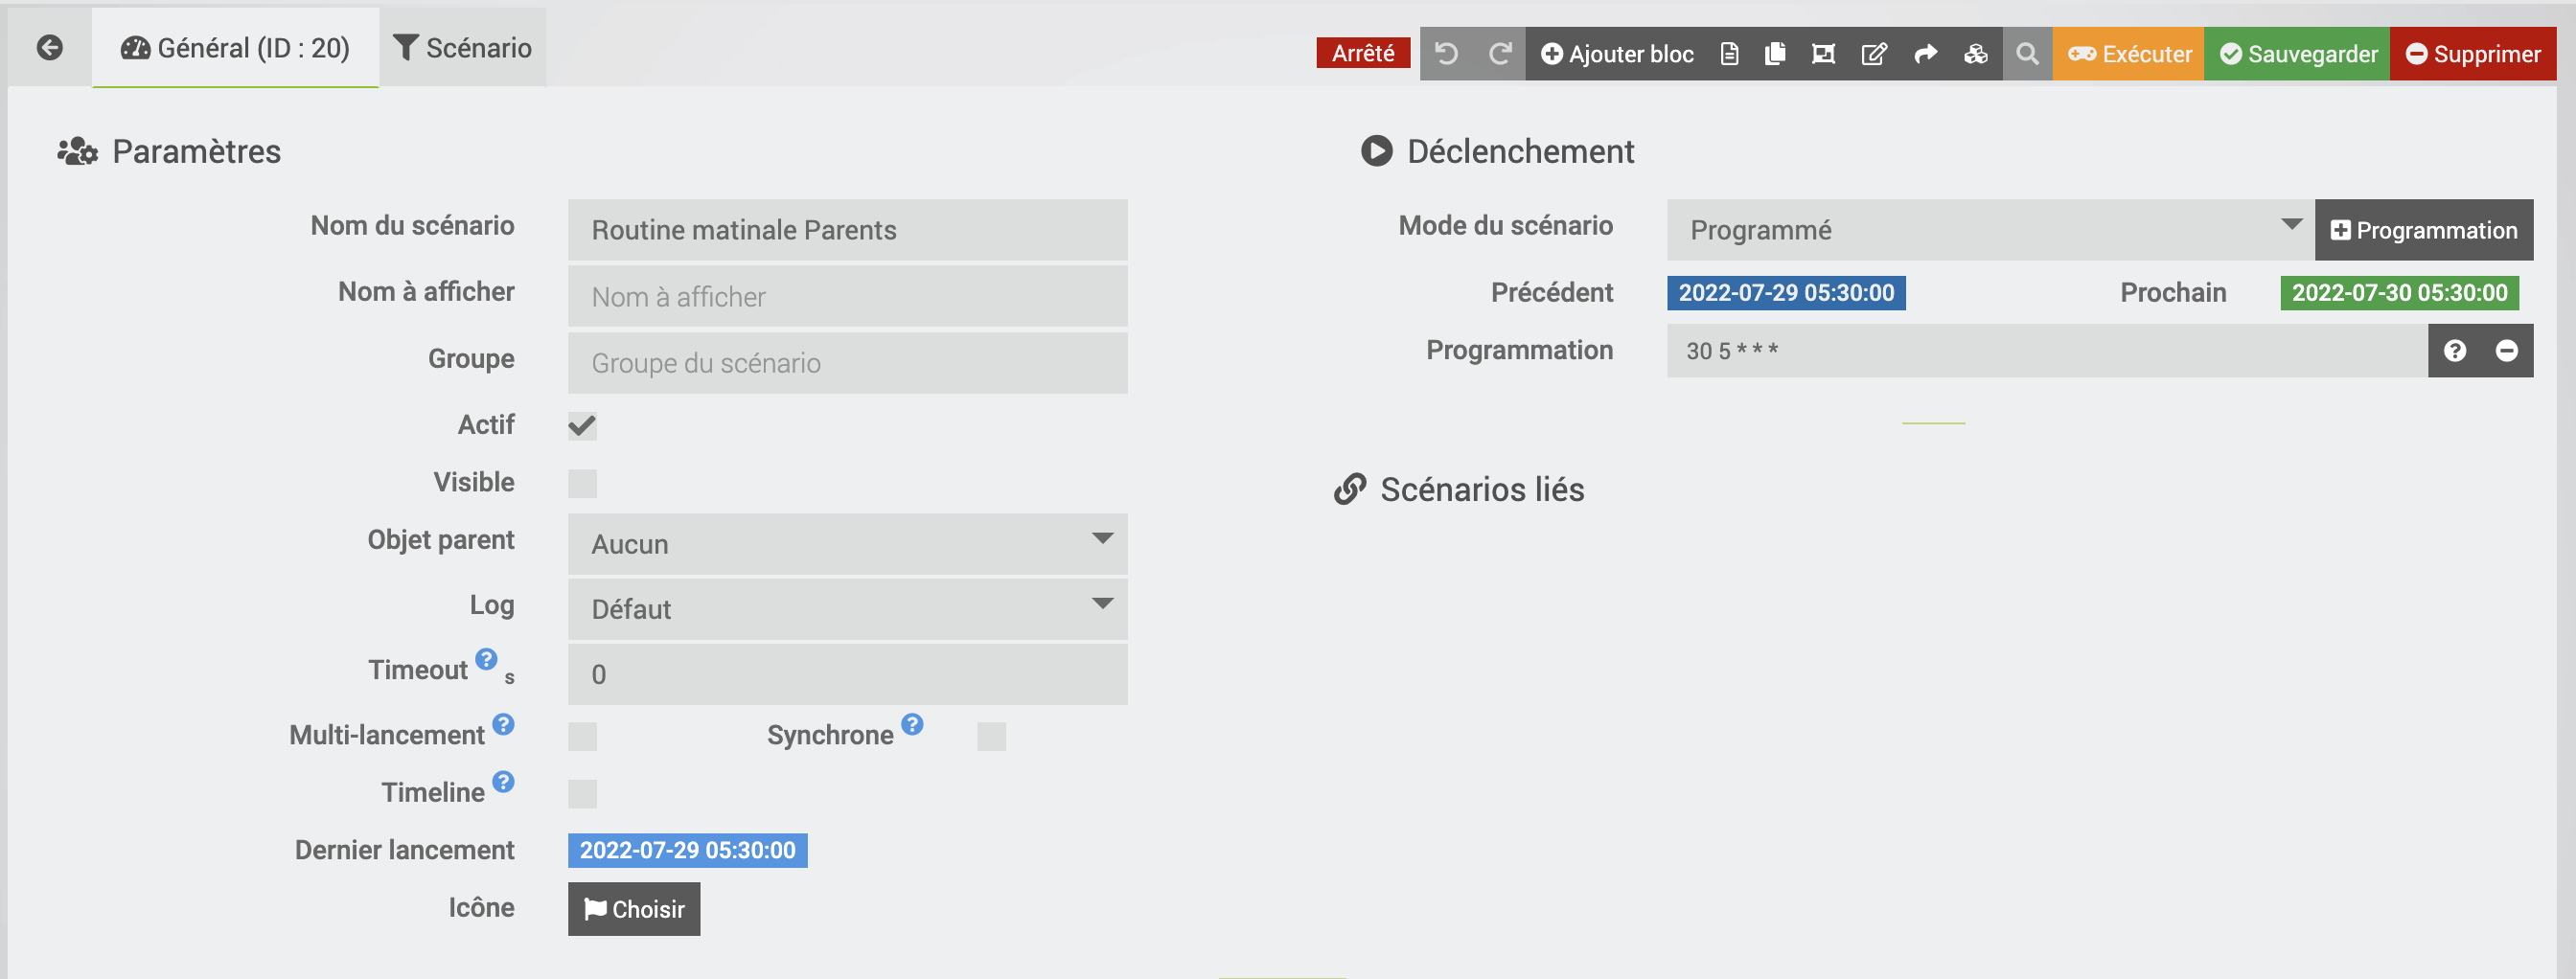Switch to the Scénario tab
The width and height of the screenshot is (2576, 979).
click(462, 48)
